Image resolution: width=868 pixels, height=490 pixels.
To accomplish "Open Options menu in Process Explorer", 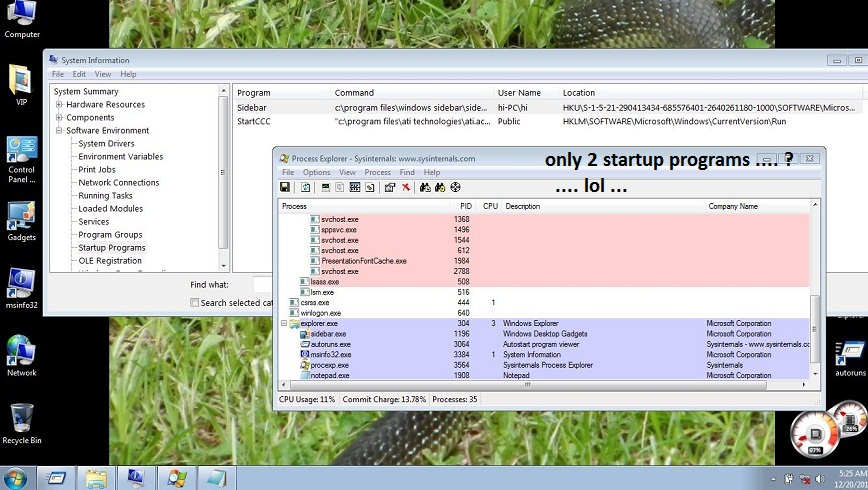I will tap(316, 173).
